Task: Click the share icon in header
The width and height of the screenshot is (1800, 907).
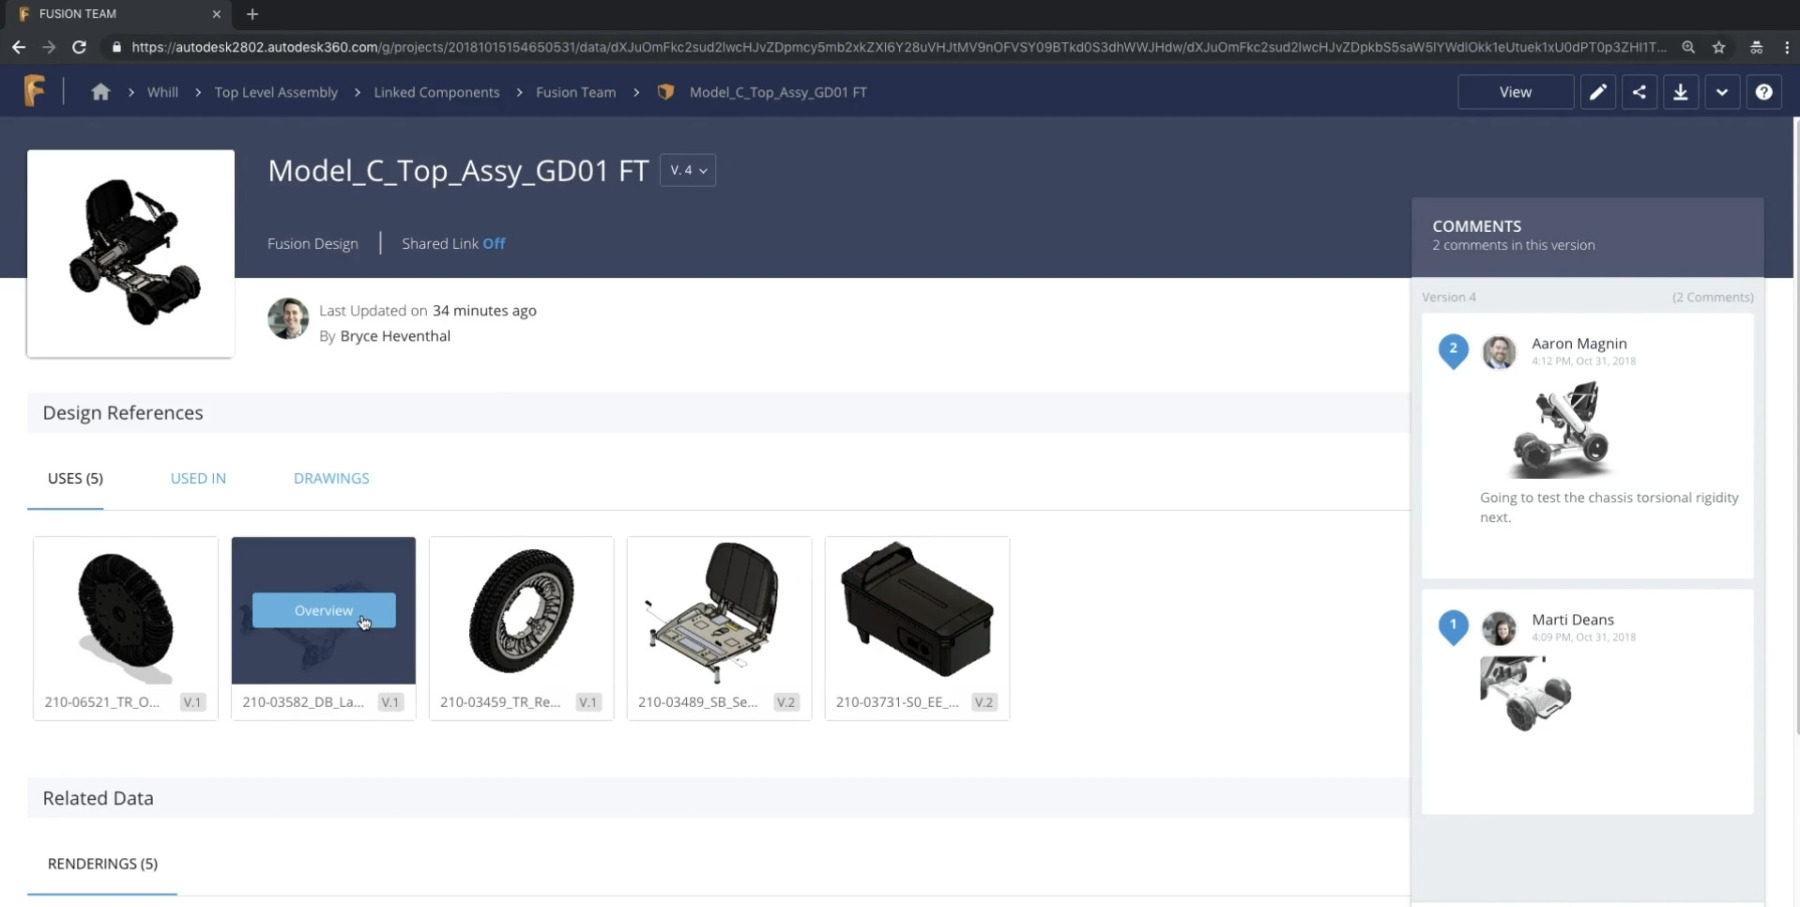Action: pos(1639,92)
